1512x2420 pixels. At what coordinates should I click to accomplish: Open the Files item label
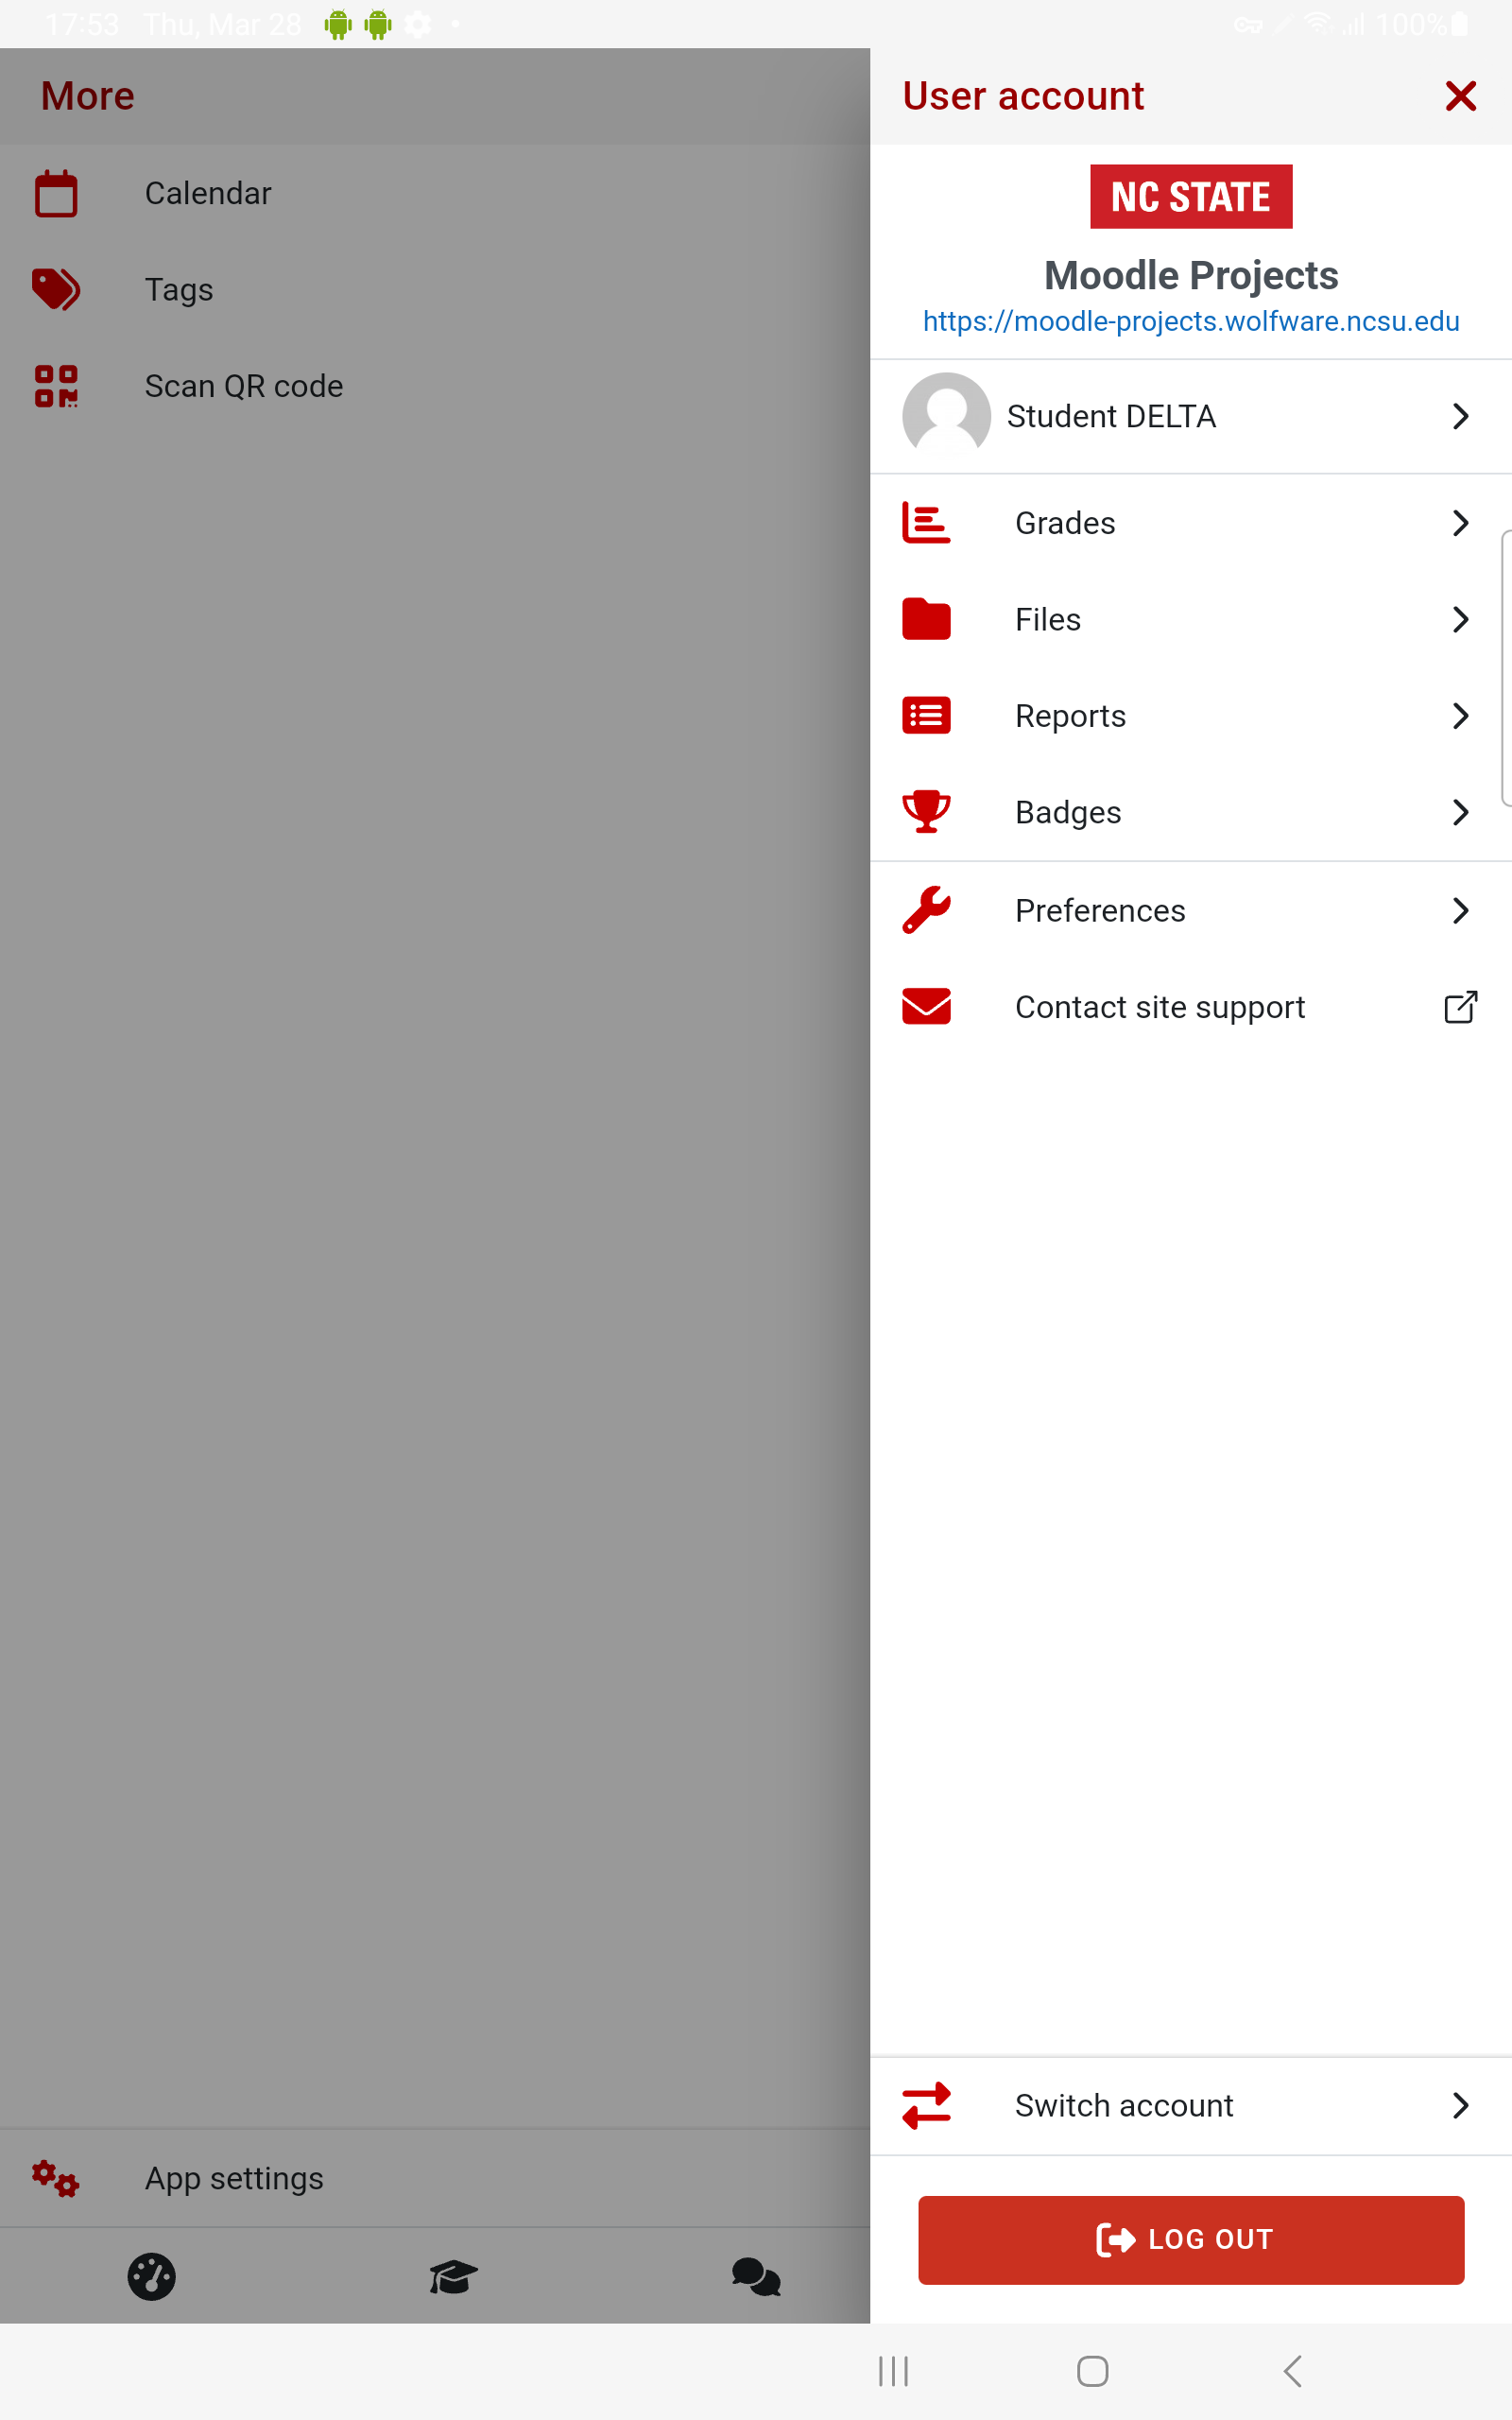(1048, 620)
